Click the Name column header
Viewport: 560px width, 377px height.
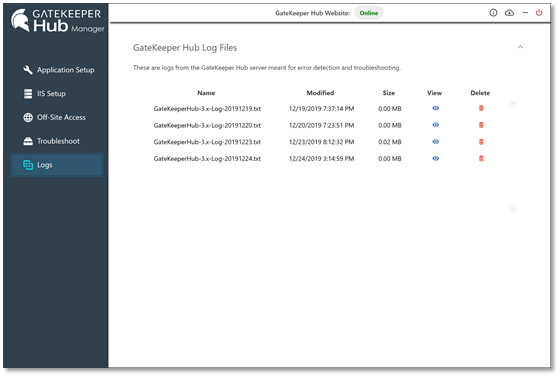pyautogui.click(x=206, y=93)
